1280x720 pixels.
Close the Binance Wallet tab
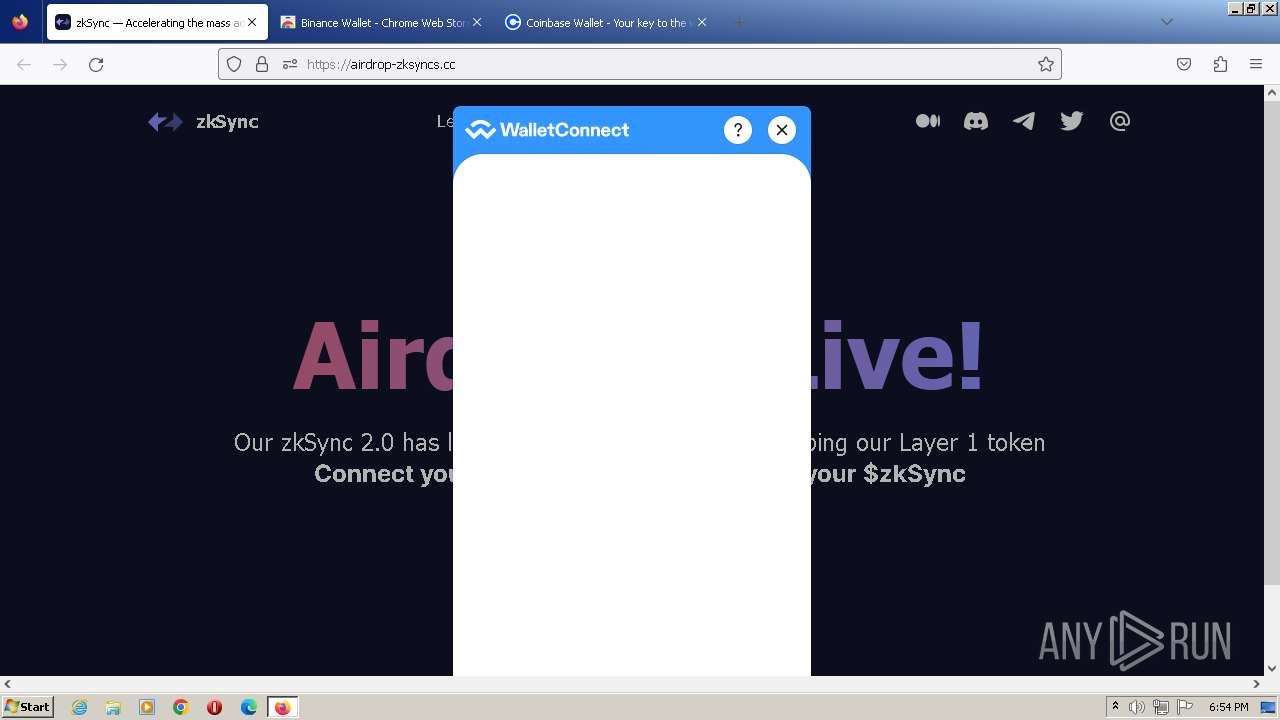pyautogui.click(x=477, y=22)
